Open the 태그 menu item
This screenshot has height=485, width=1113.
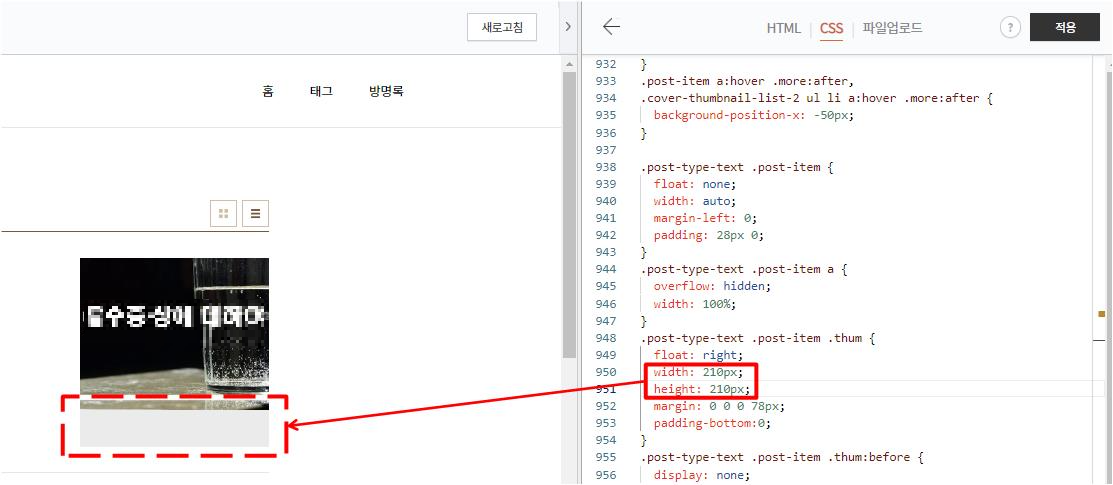tap(322, 91)
